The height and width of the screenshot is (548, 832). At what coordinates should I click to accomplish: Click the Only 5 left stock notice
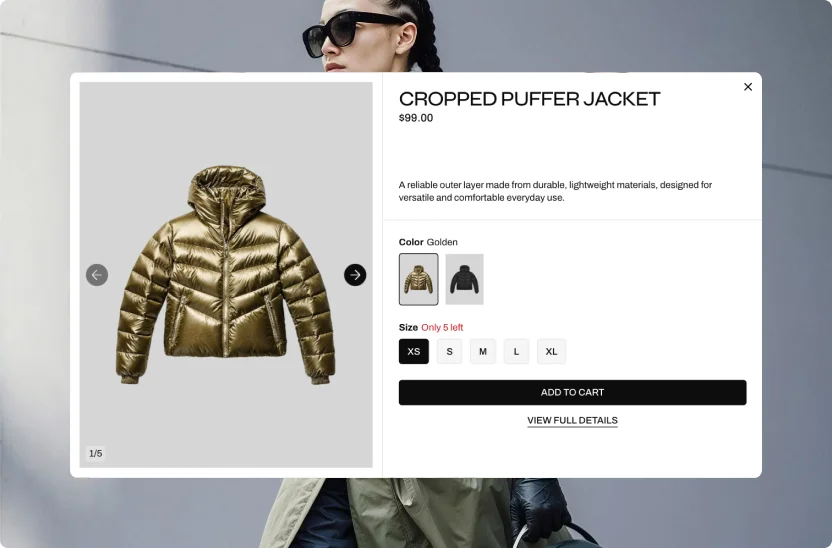point(442,327)
